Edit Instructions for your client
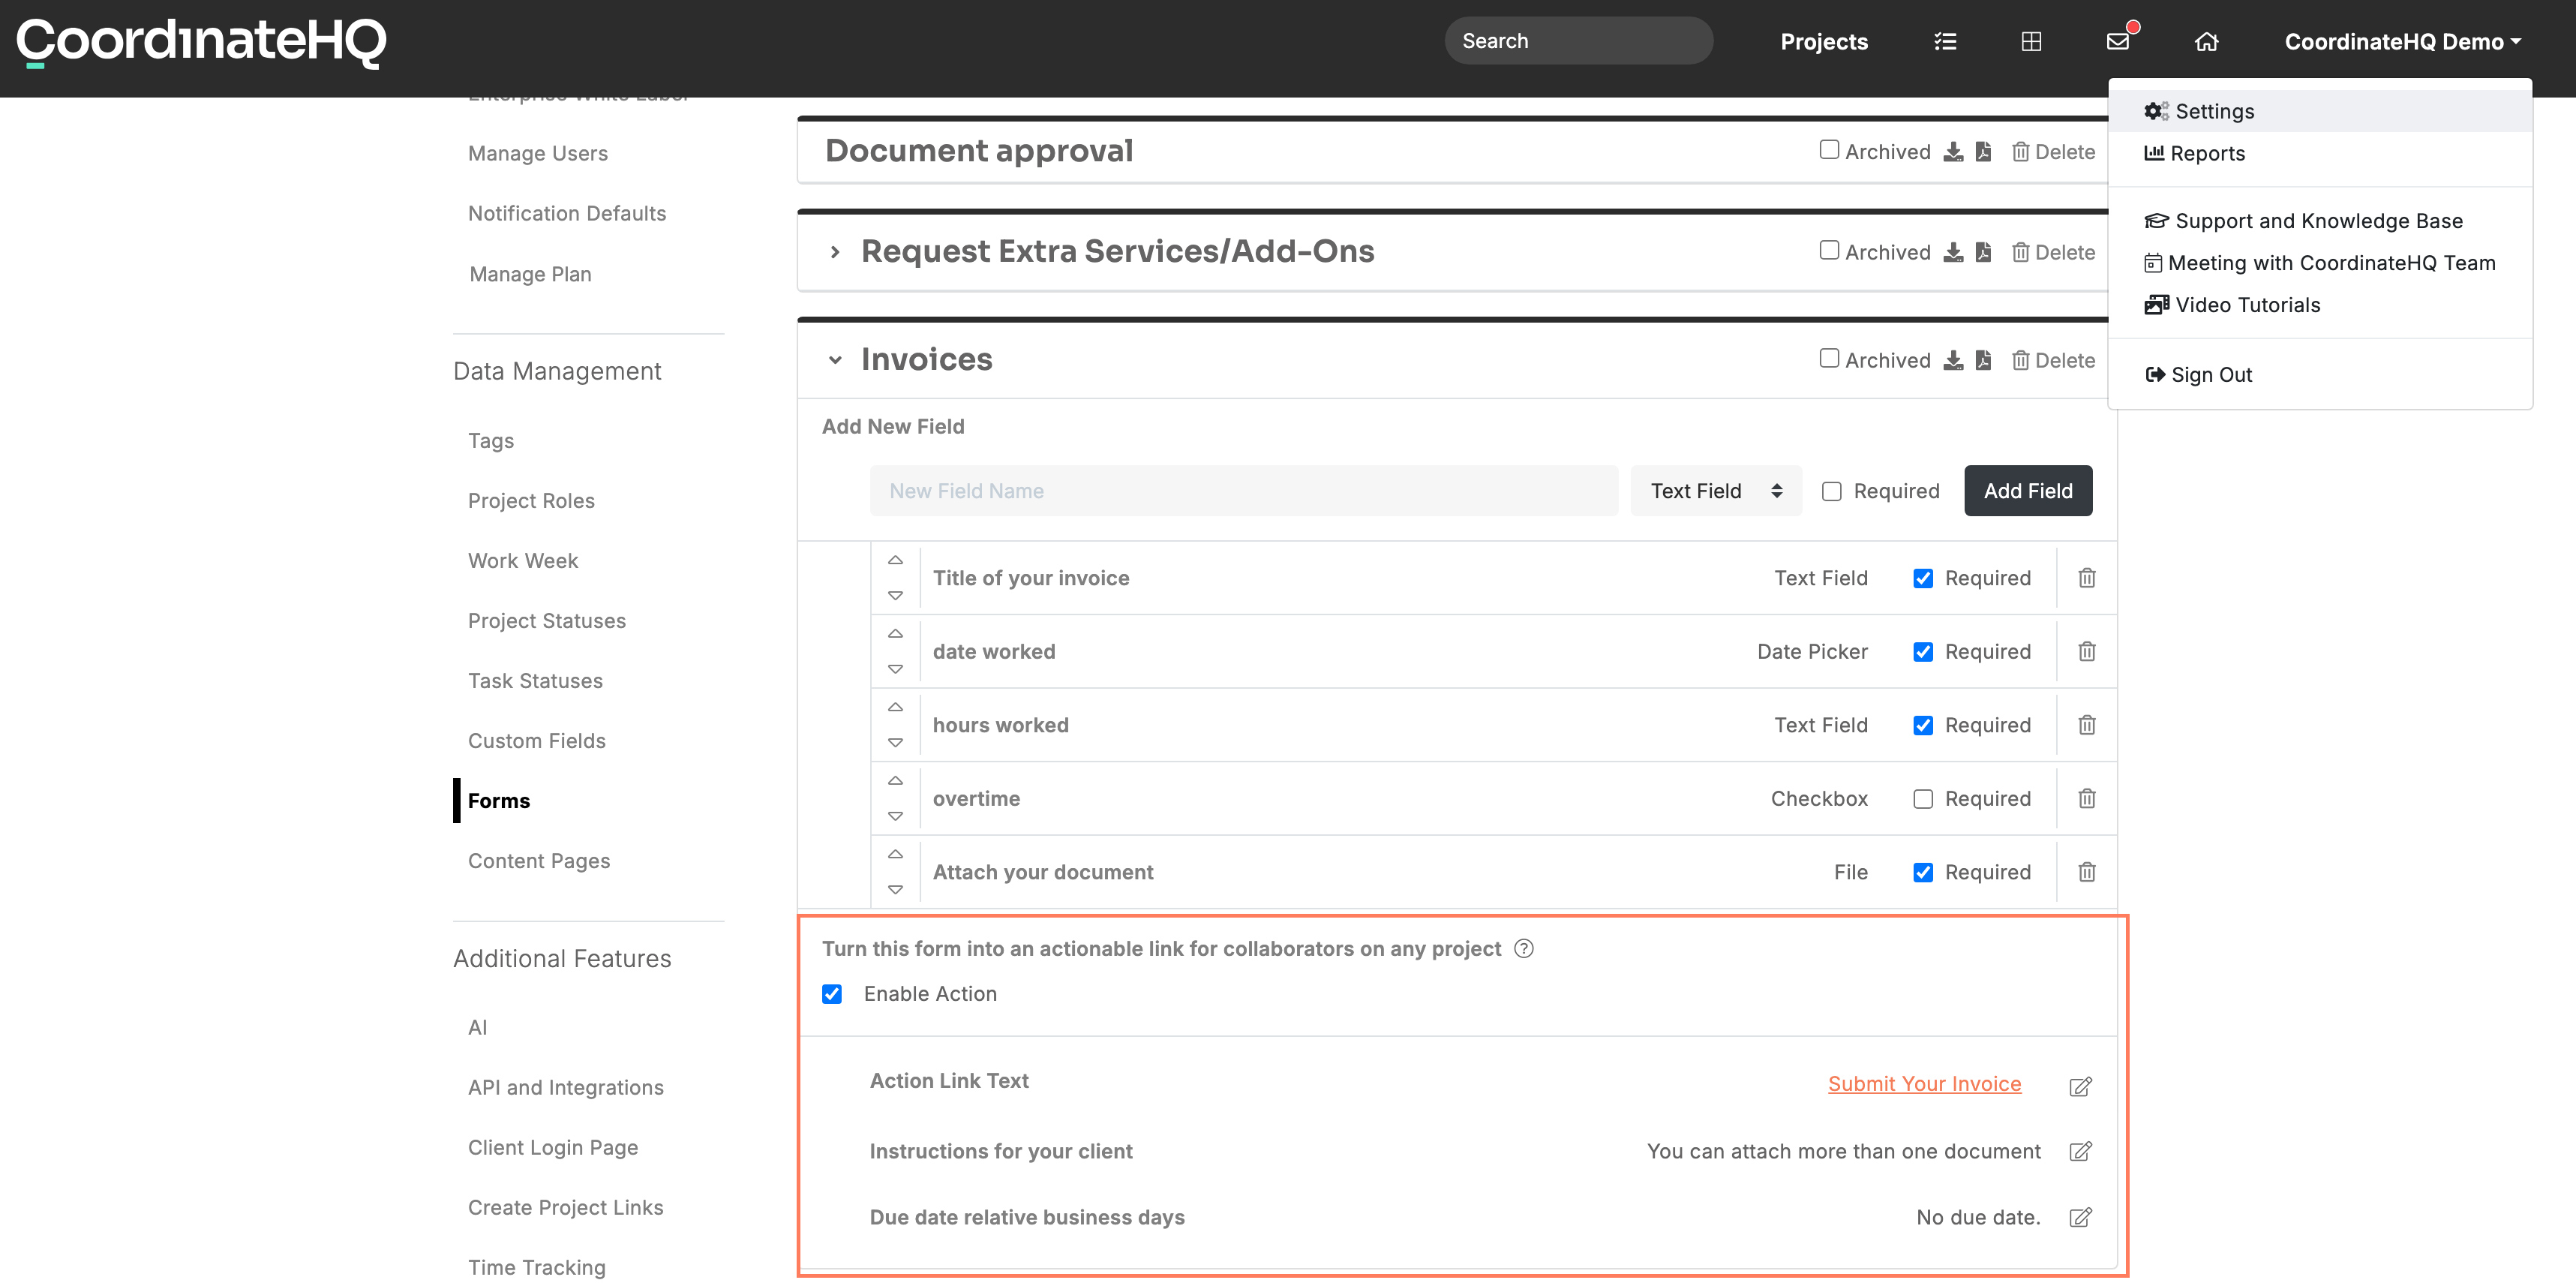Viewport: 2576px width, 1283px height. [2080, 1151]
